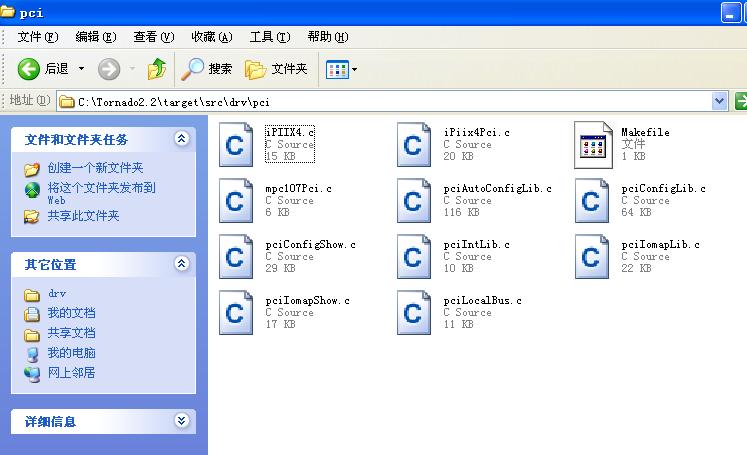Select the pciIomapShow.c file icon

[x=236, y=313]
